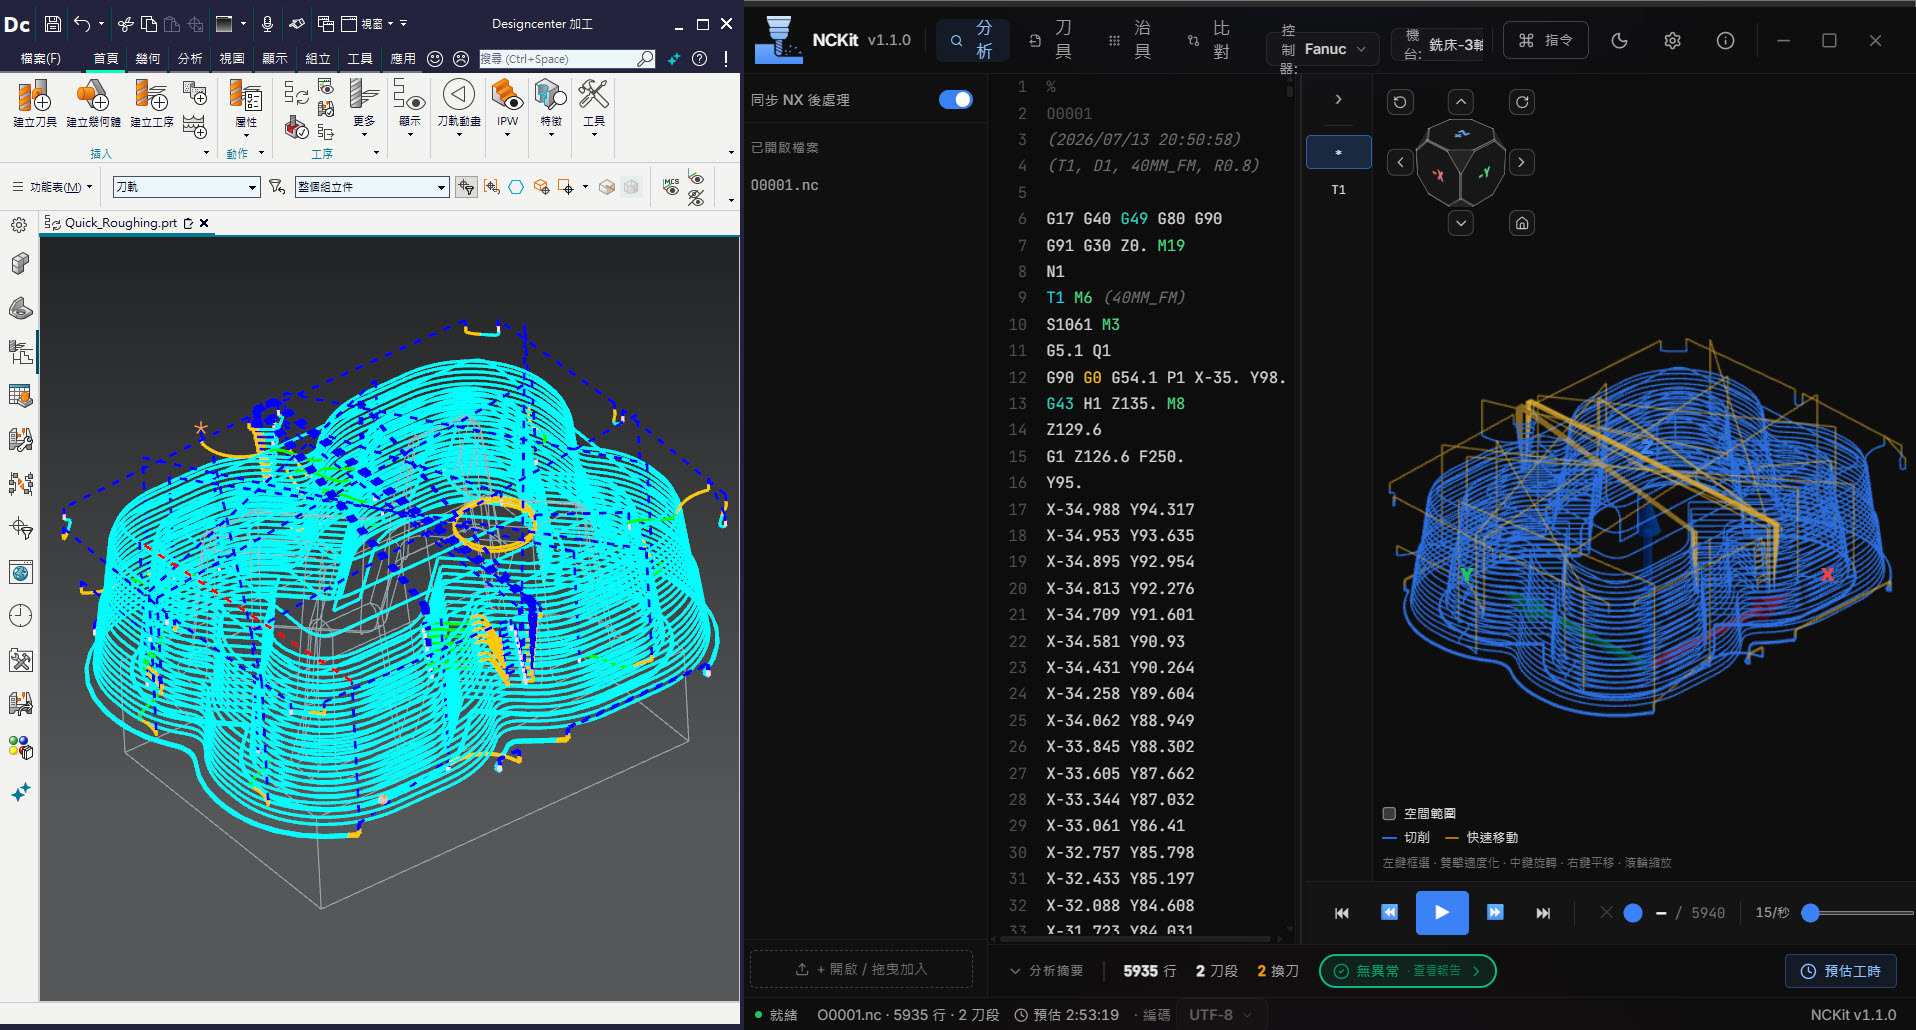This screenshot has height=1030, width=1916.
Task: Open the 刀具 tab in NCKit
Action: 1052,40
